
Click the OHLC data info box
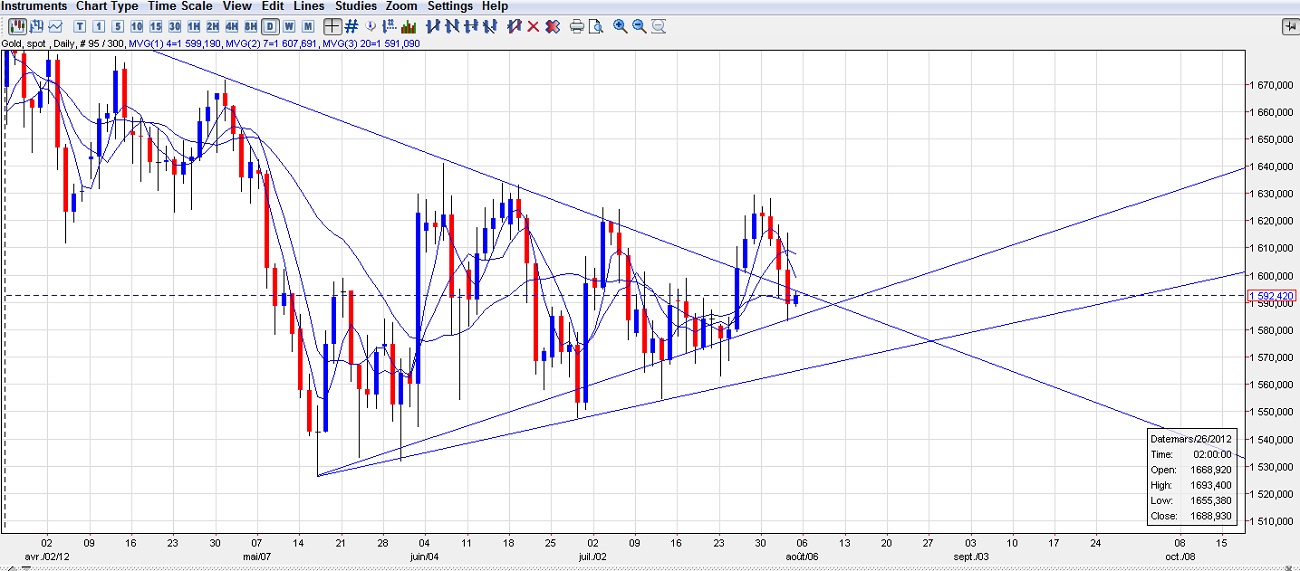click(1192, 478)
